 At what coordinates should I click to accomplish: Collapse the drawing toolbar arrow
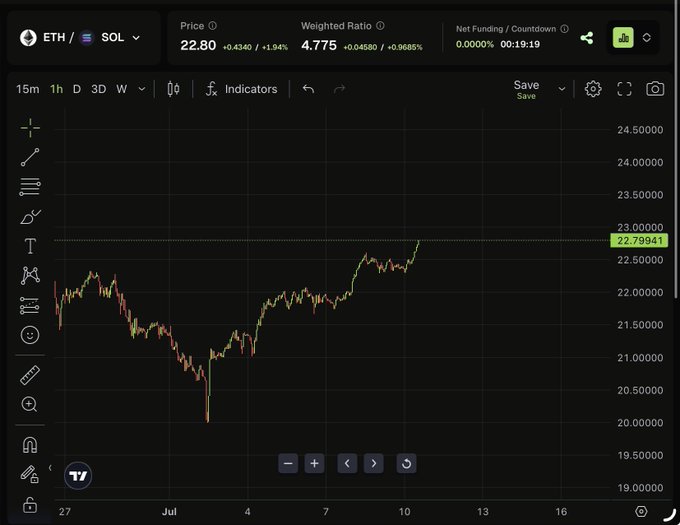click(50, 468)
